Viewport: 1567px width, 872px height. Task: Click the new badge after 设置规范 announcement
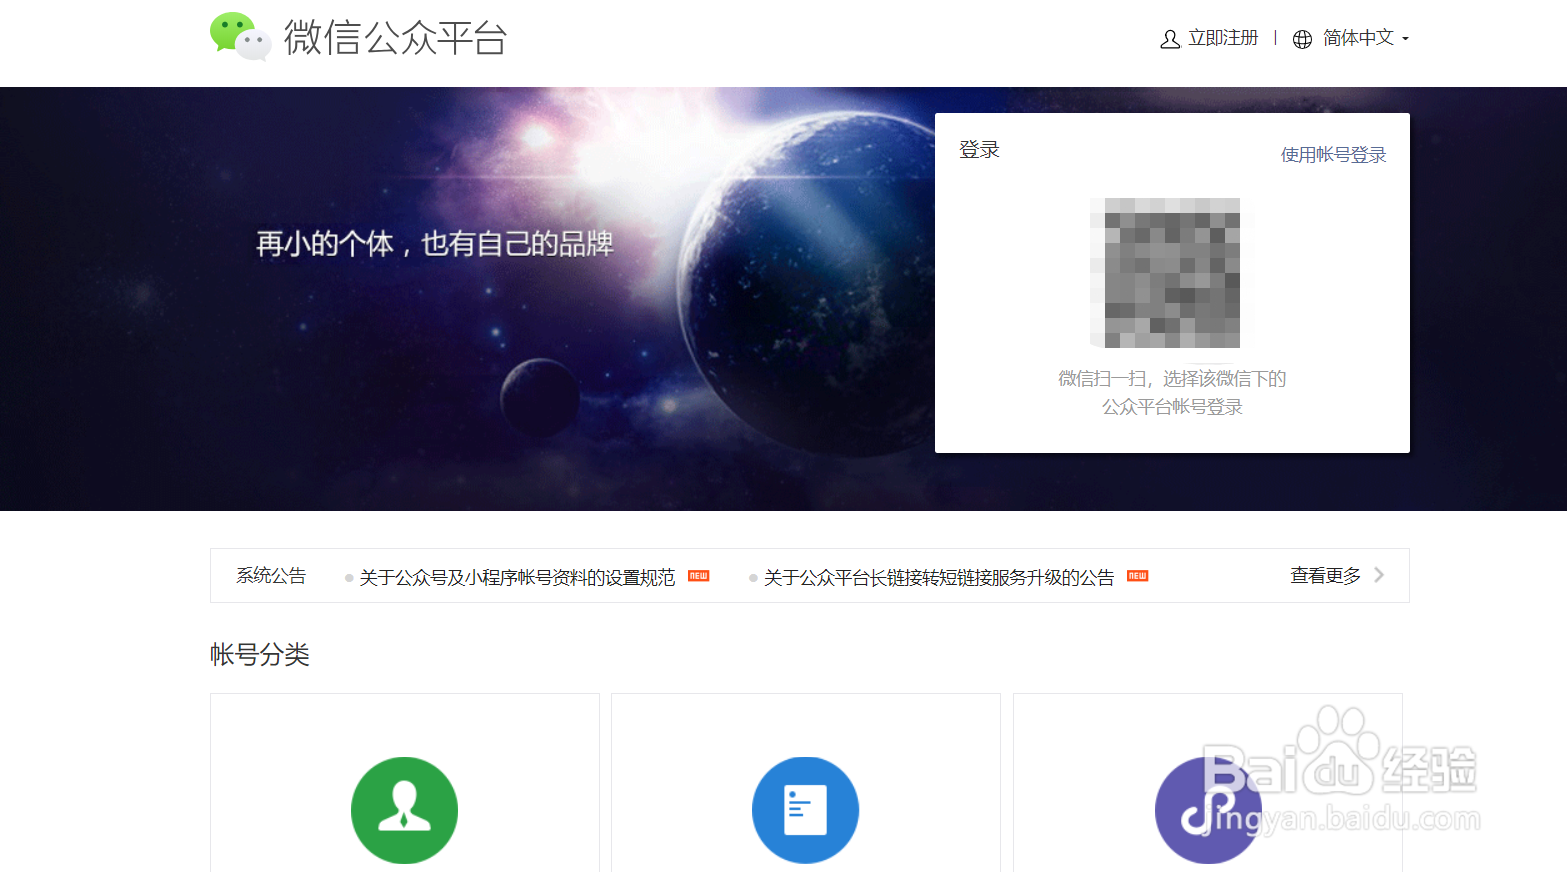click(699, 576)
